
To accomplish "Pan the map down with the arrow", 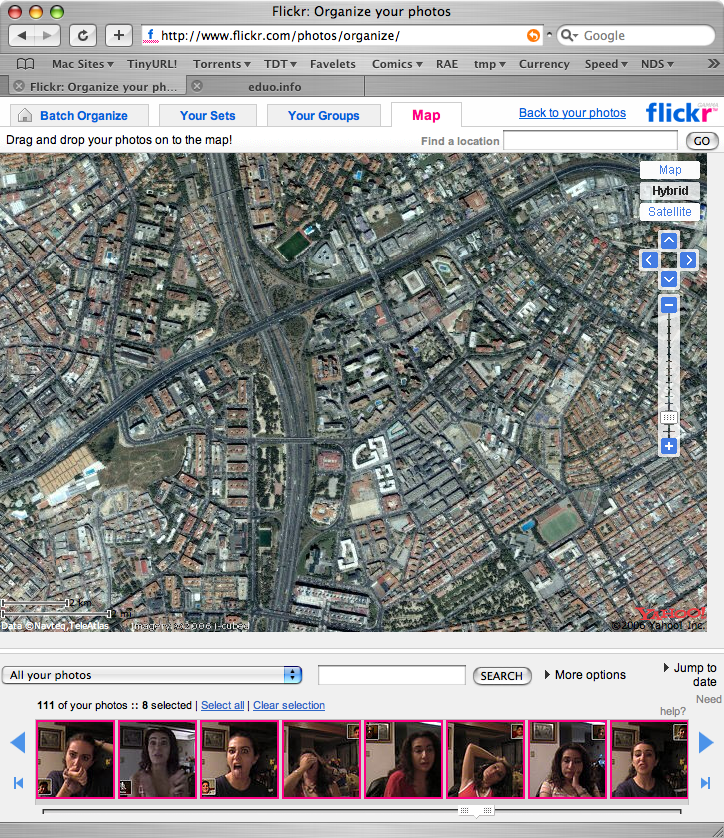I will [669, 280].
